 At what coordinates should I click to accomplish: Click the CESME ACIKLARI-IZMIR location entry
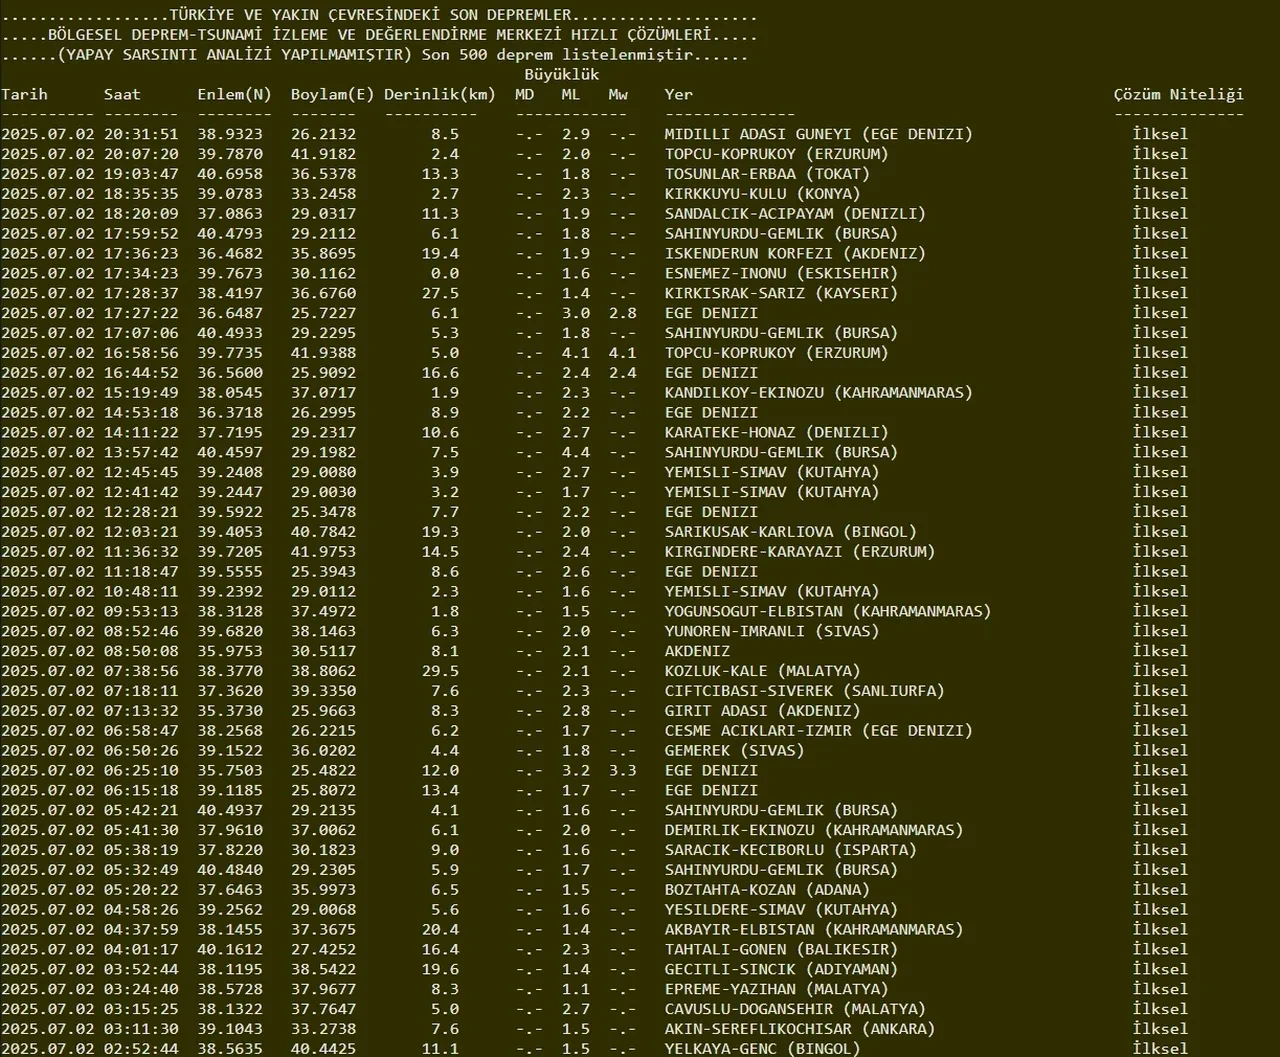click(x=818, y=731)
